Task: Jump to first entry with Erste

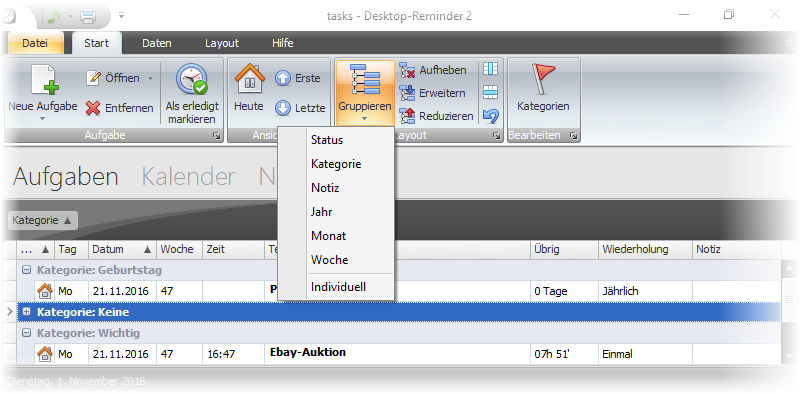Action: (x=297, y=78)
